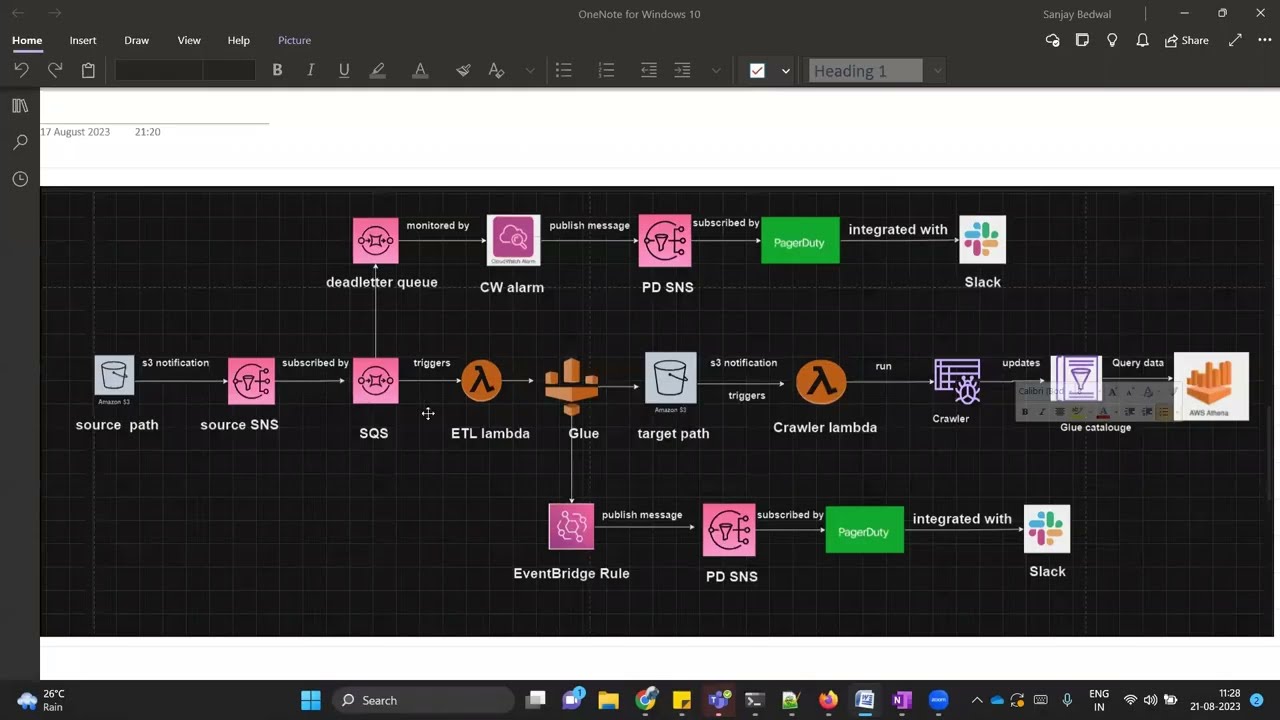Open the Heading 1 styles dropdown
This screenshot has width=1280, height=720.
point(937,71)
